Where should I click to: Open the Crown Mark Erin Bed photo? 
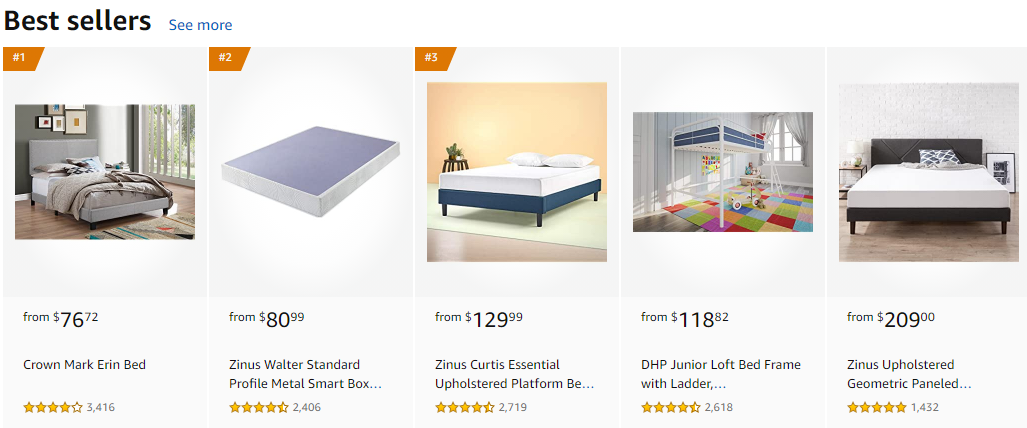pyautogui.click(x=105, y=172)
